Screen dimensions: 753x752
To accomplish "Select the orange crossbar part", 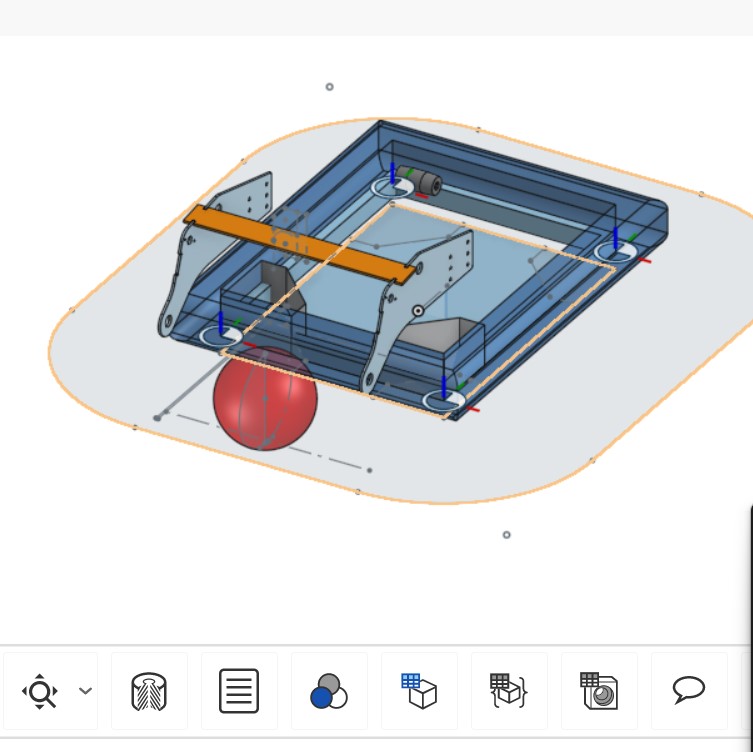I will click(300, 245).
